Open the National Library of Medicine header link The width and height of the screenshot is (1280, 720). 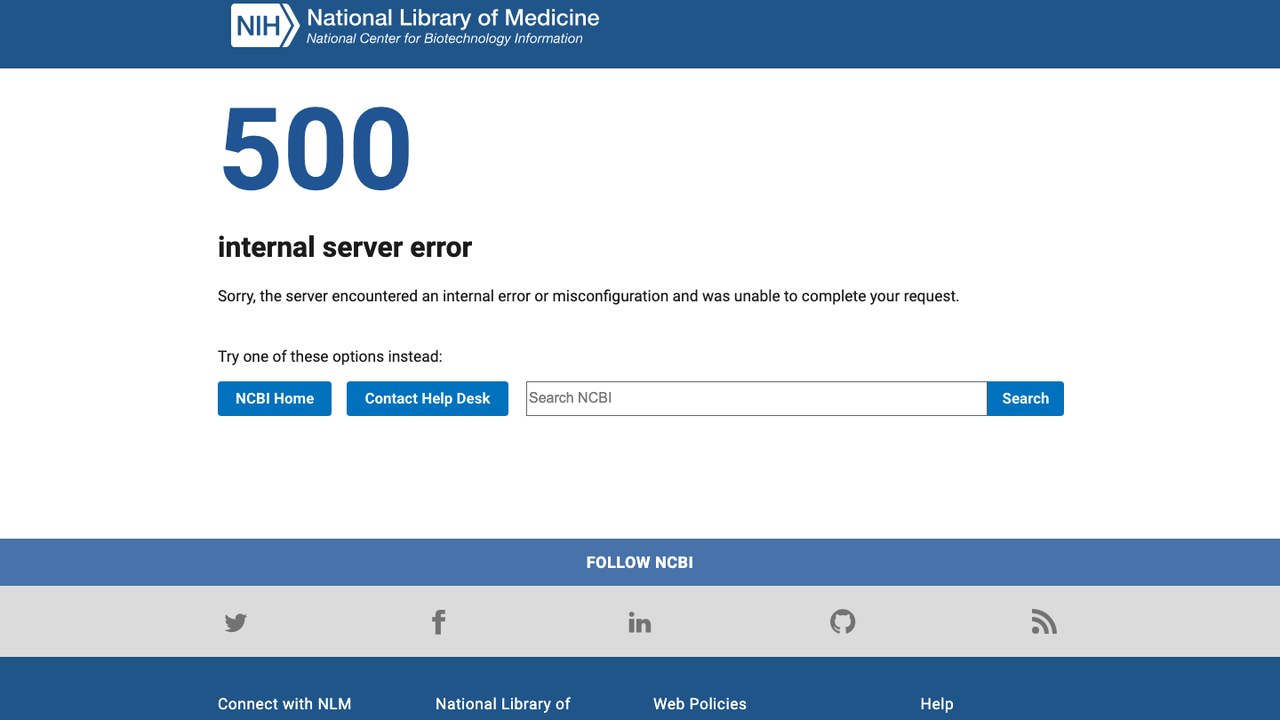(x=453, y=17)
